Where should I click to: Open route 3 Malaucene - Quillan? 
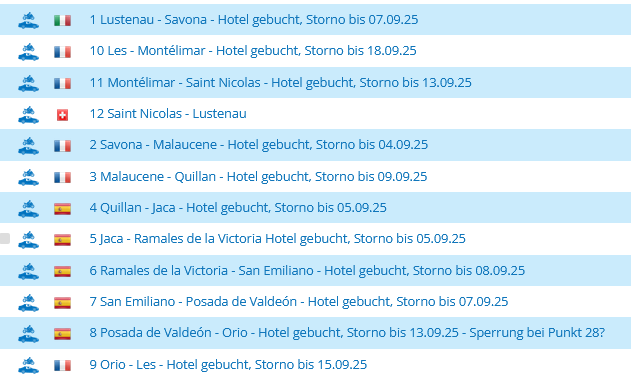point(258,176)
